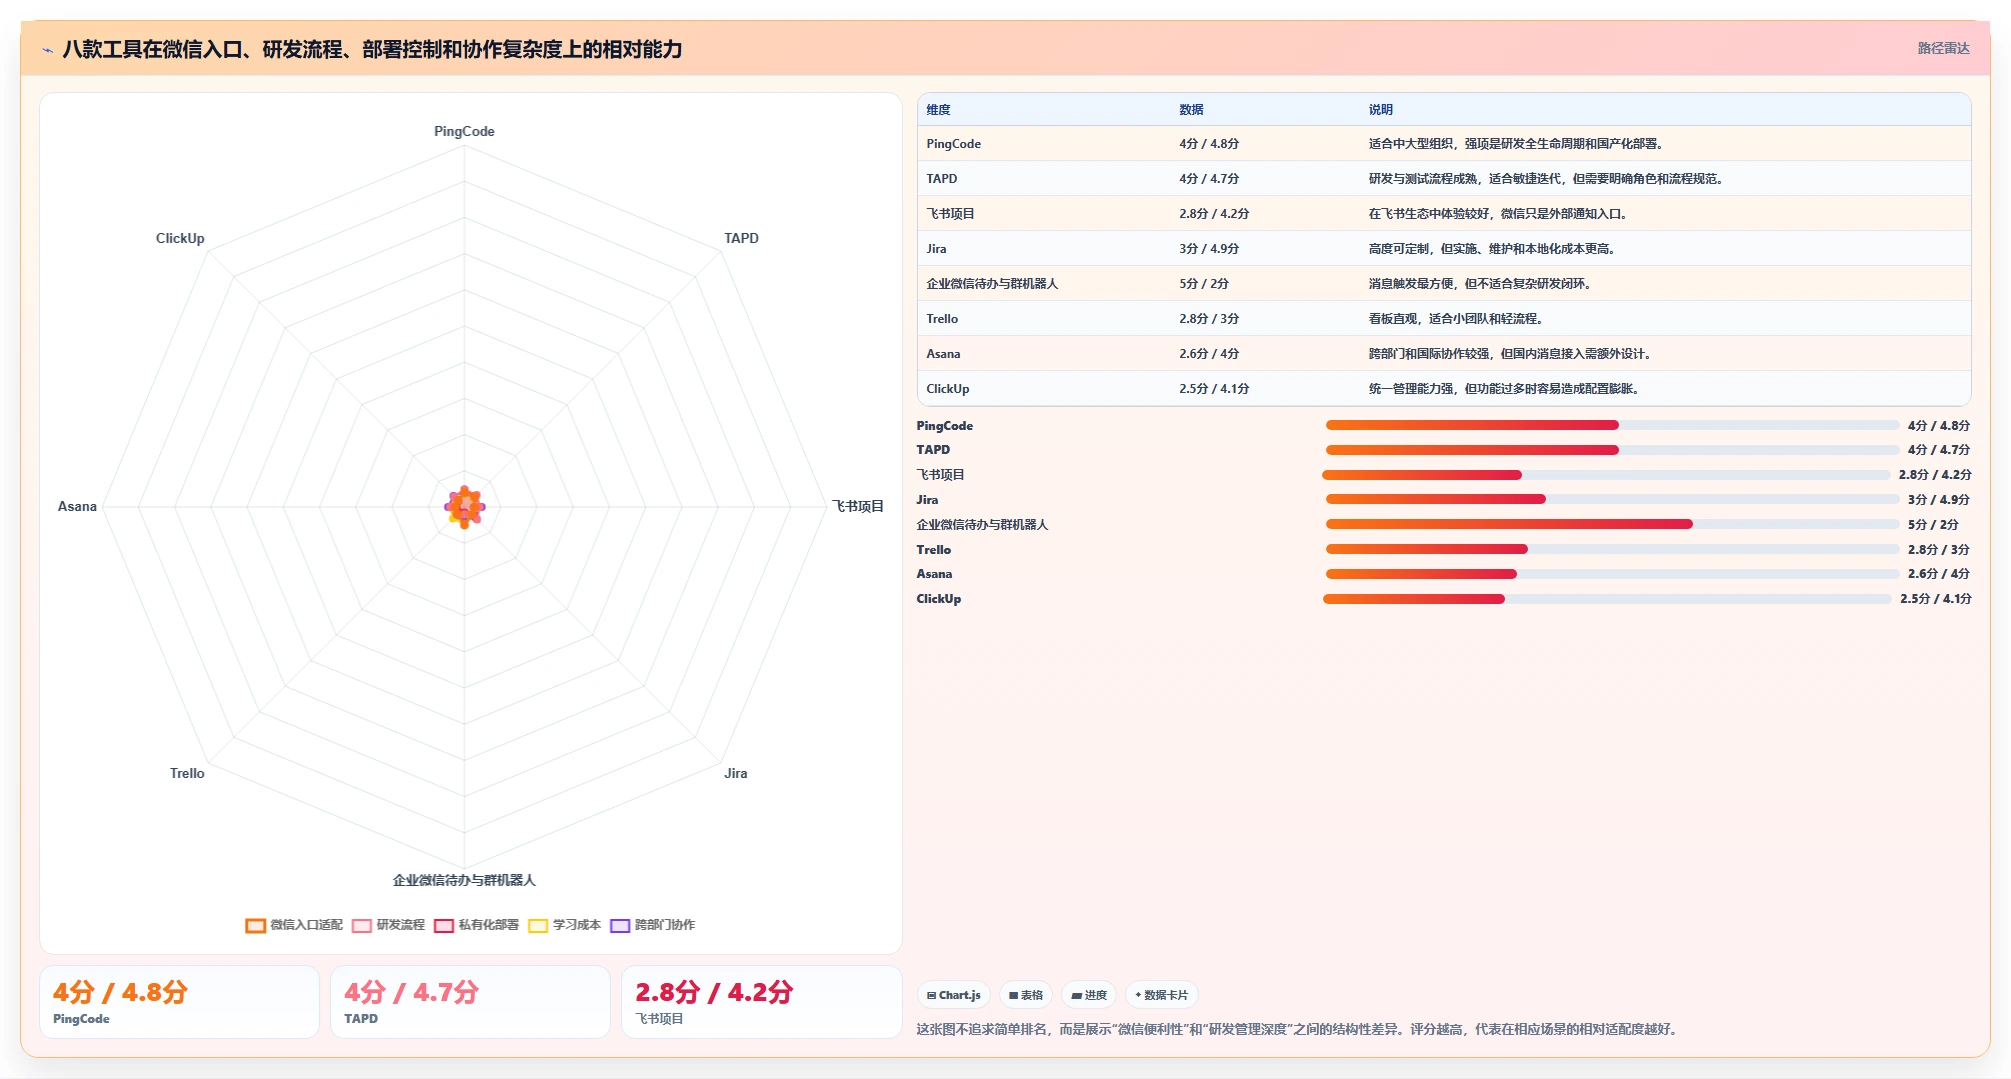This screenshot has width=2011, height=1079.
Task: Open the PingCode score card
Action: (x=179, y=1002)
